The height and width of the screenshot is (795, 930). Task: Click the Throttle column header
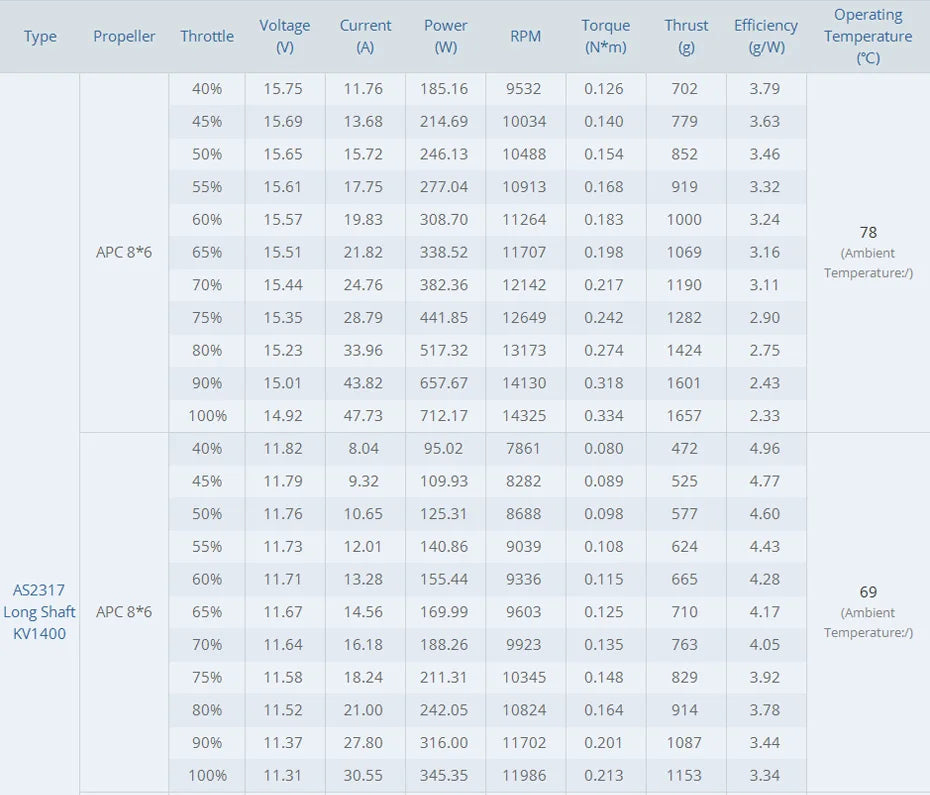(207, 37)
